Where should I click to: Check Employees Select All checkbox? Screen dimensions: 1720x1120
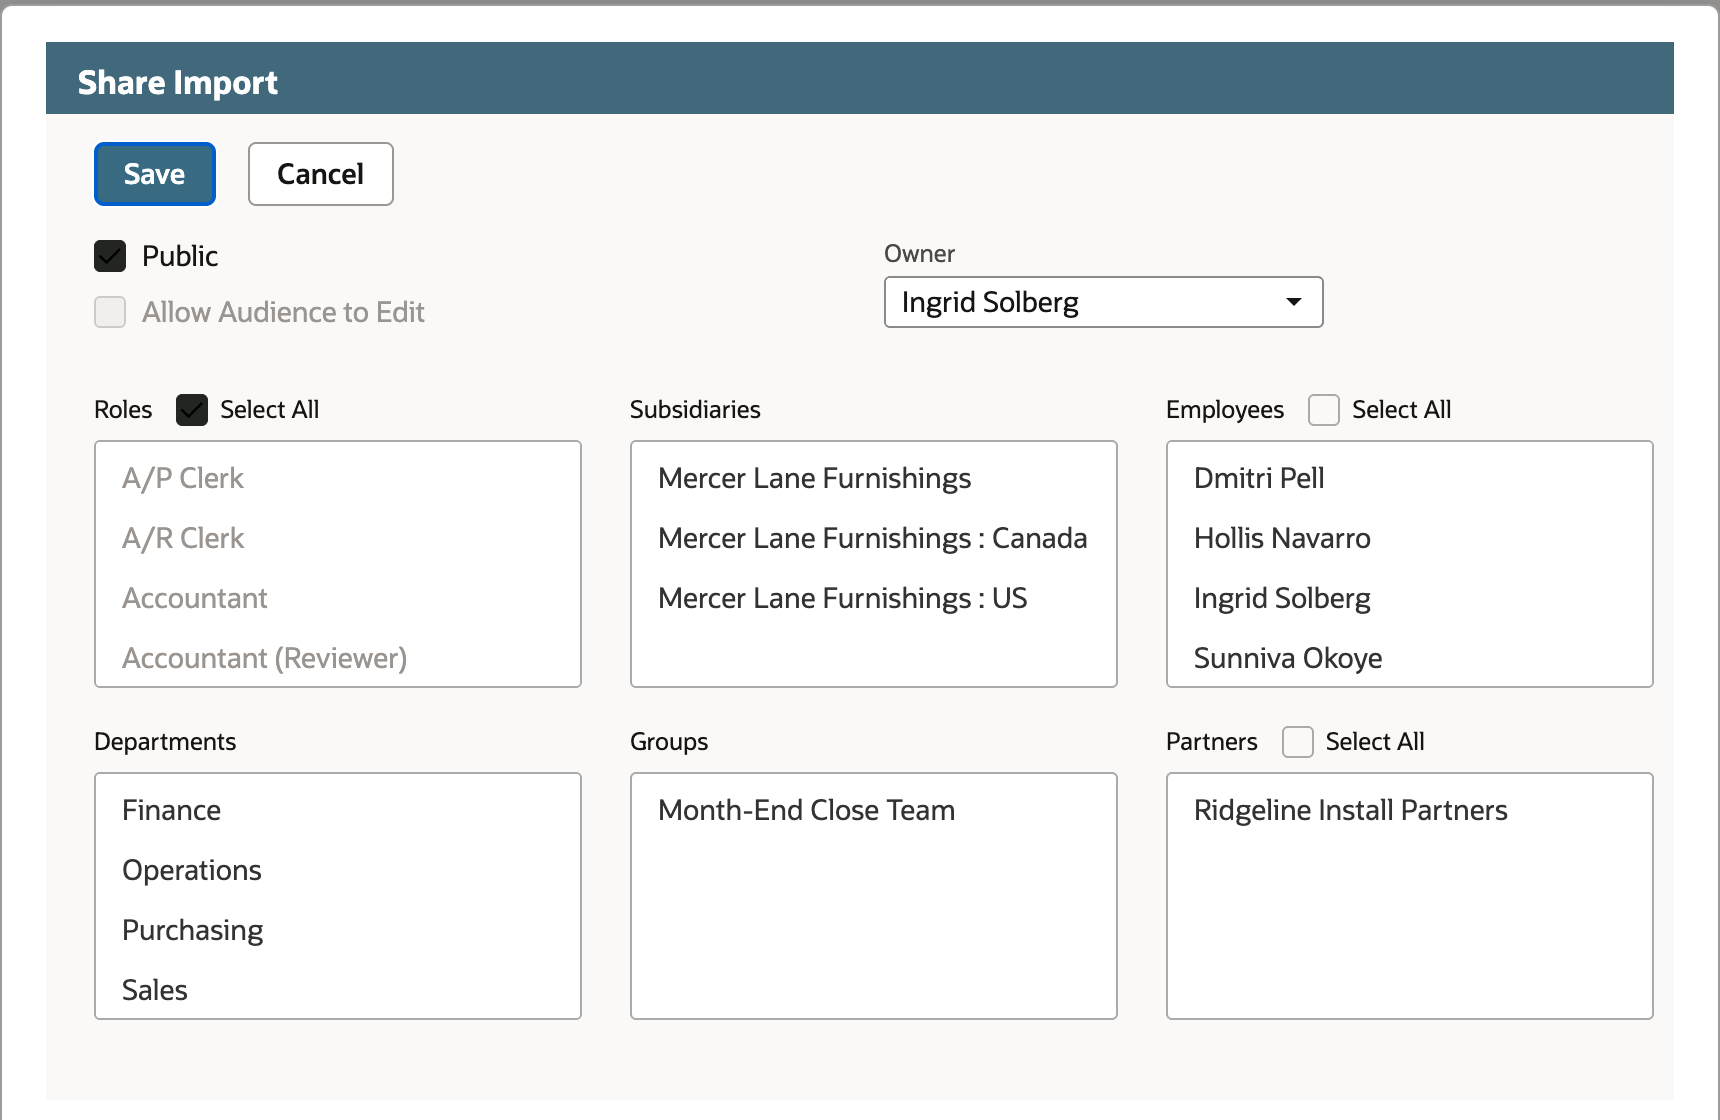1324,410
